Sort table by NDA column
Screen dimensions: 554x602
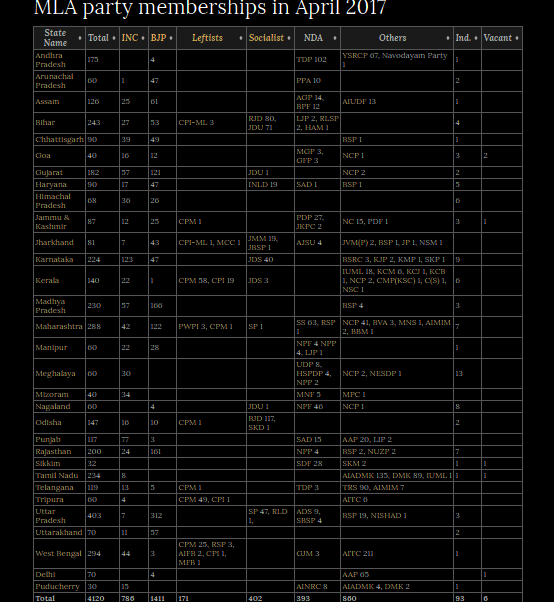click(x=317, y=38)
